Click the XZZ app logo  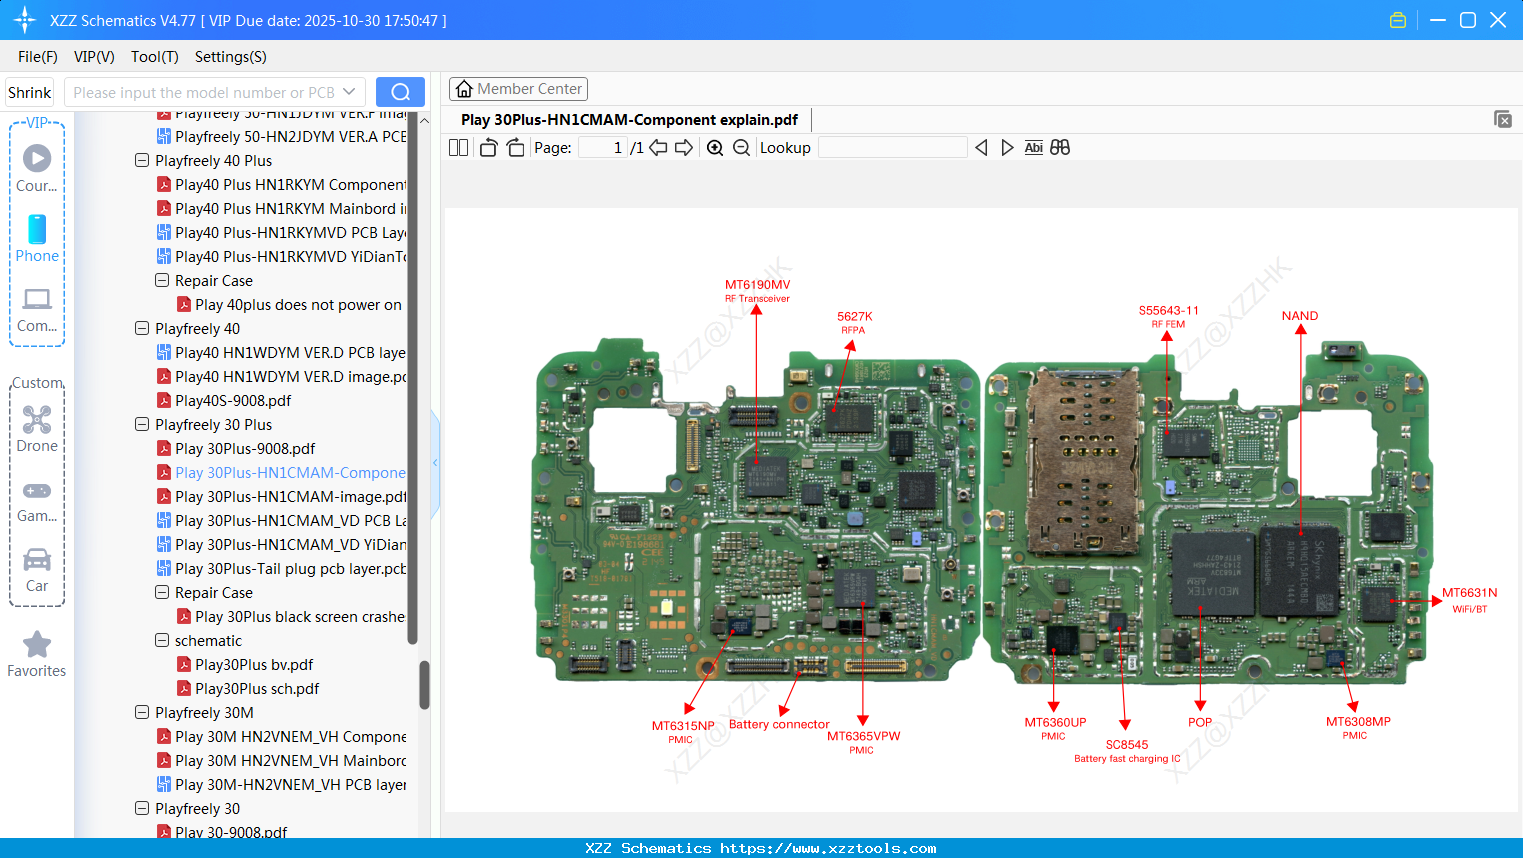click(x=25, y=20)
